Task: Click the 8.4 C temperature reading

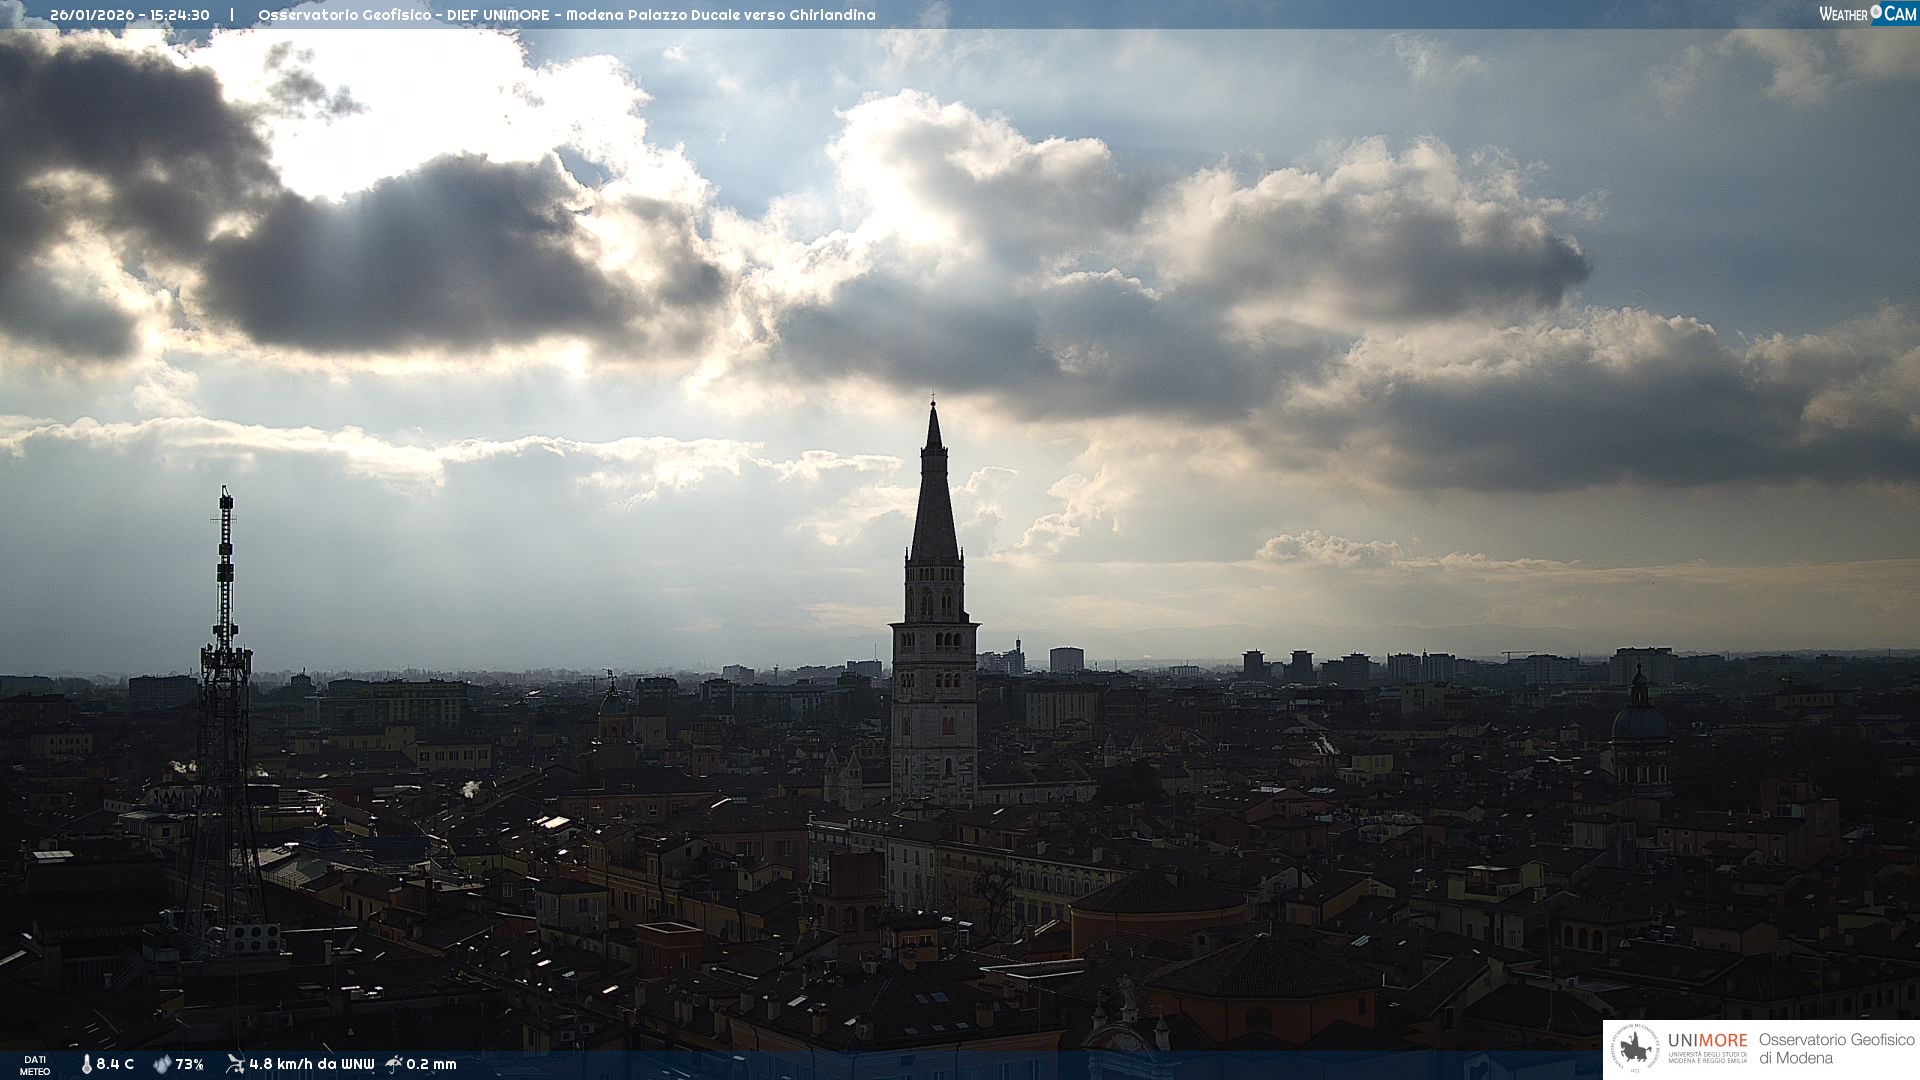Action: pyautogui.click(x=115, y=1064)
